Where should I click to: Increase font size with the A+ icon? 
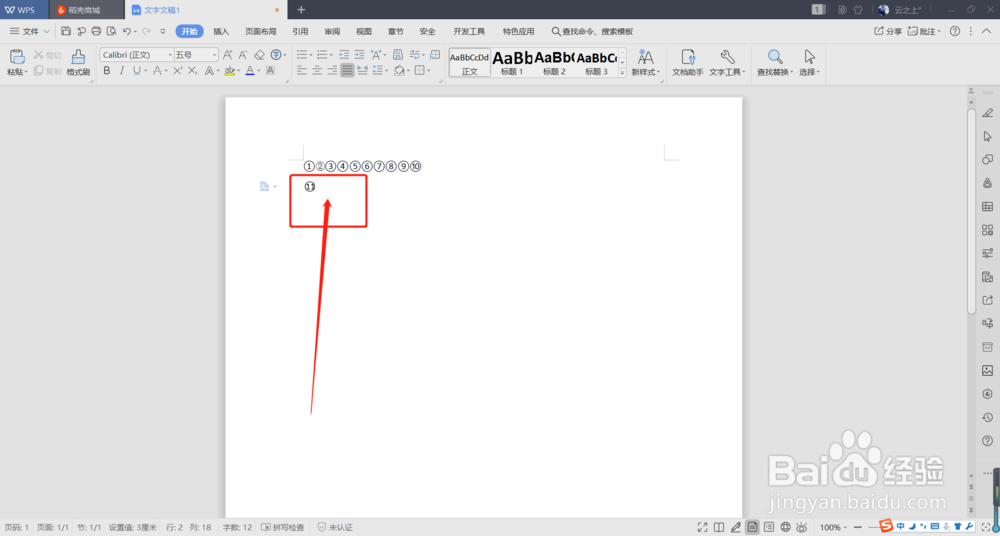coord(228,55)
